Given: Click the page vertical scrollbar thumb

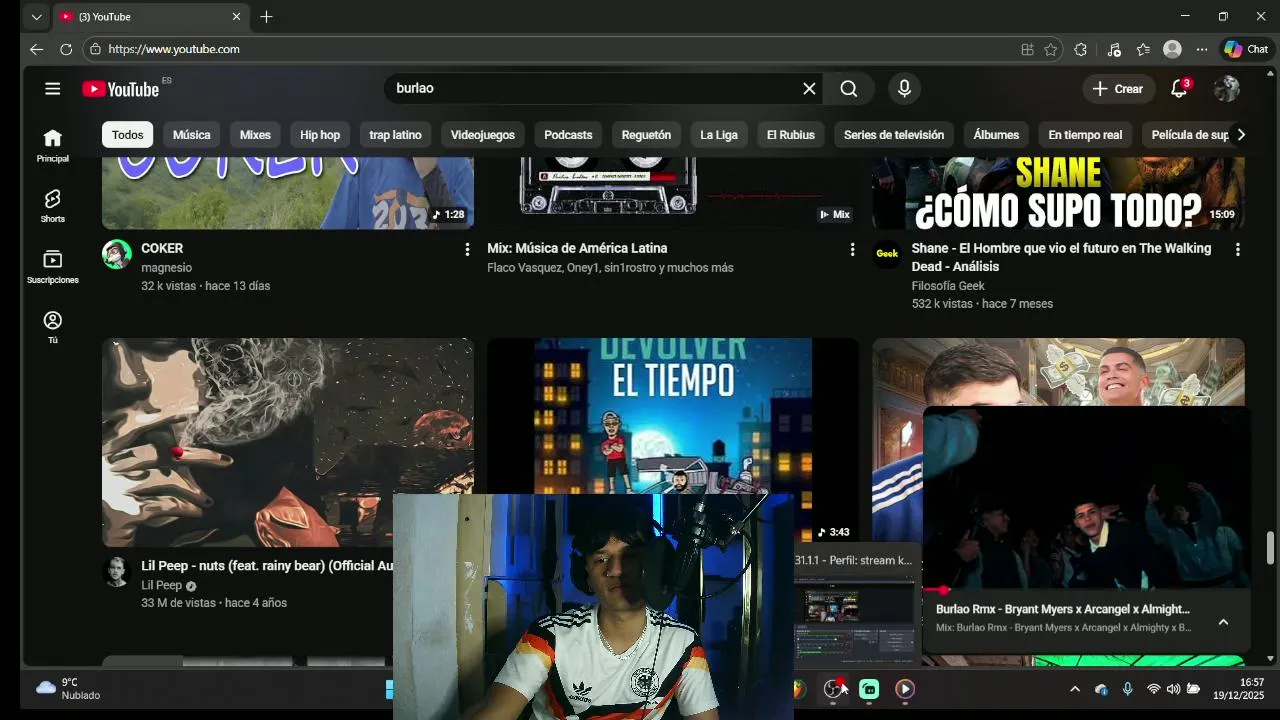Looking at the screenshot, I should (x=1271, y=548).
